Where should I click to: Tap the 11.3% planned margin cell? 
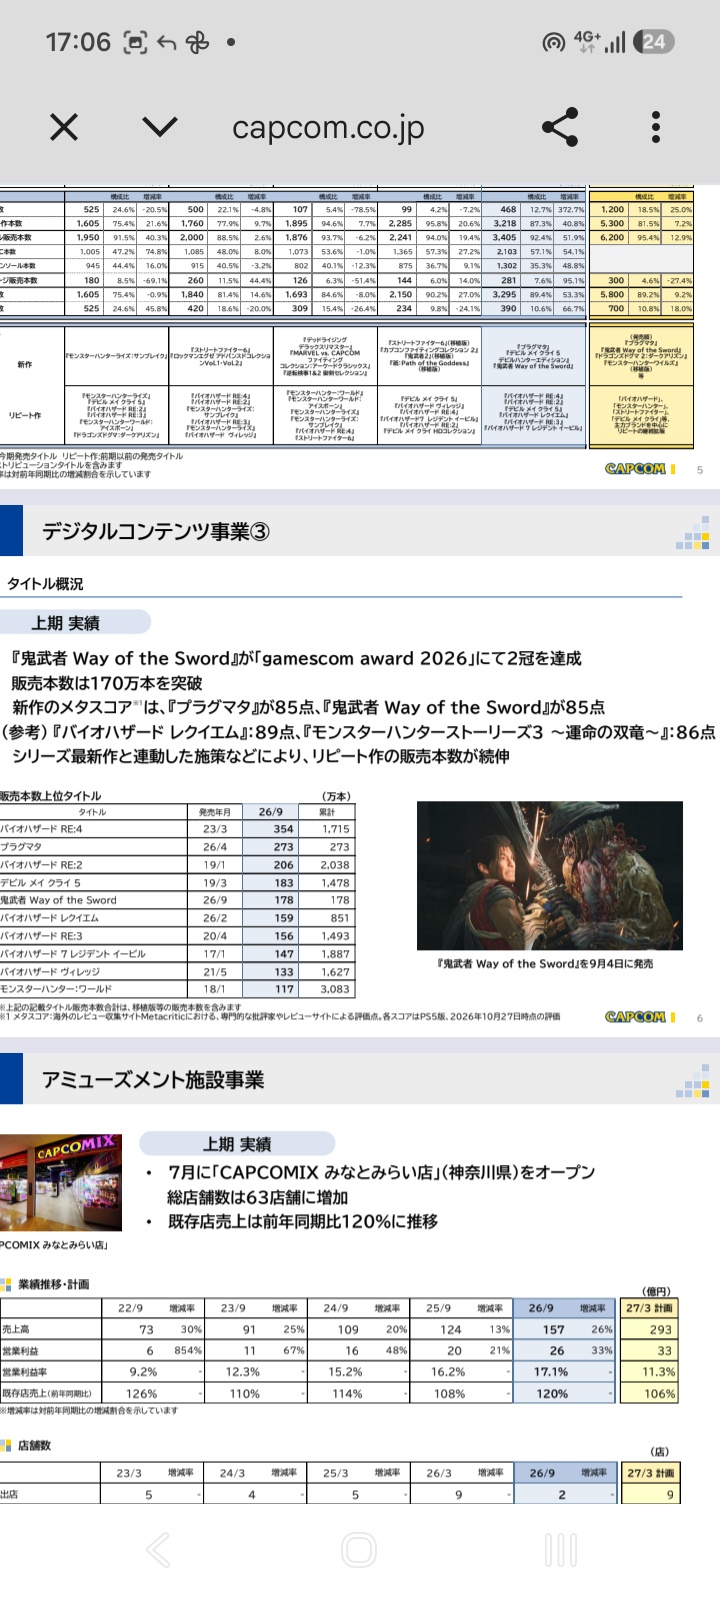[658, 1372]
